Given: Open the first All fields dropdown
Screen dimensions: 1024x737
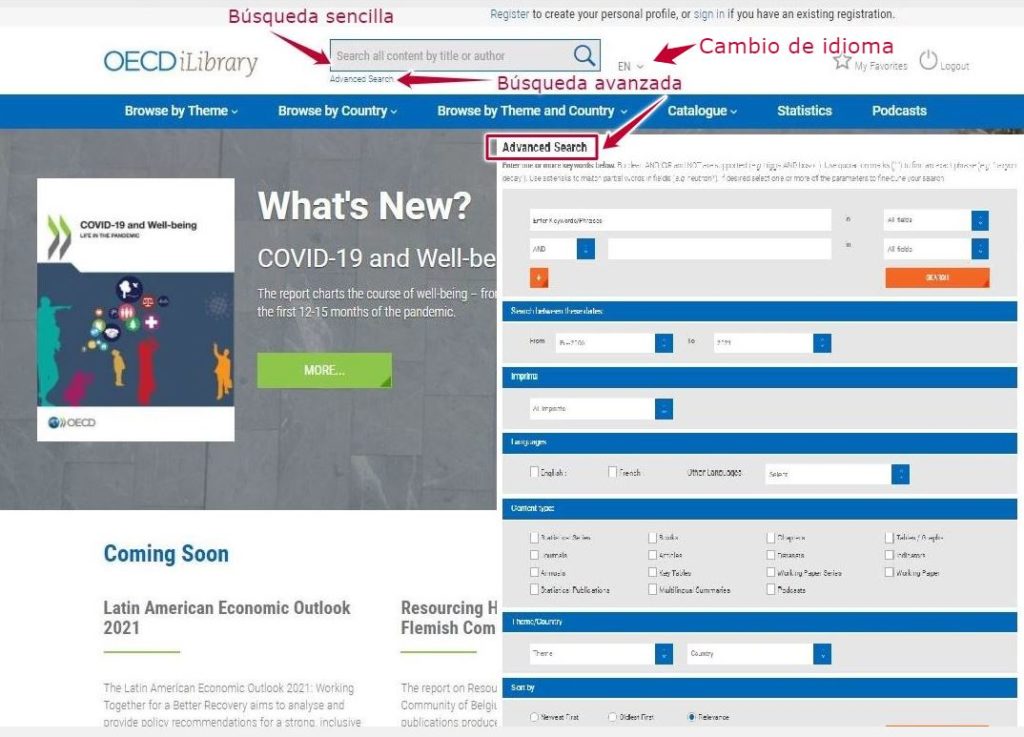Looking at the screenshot, I should (936, 221).
